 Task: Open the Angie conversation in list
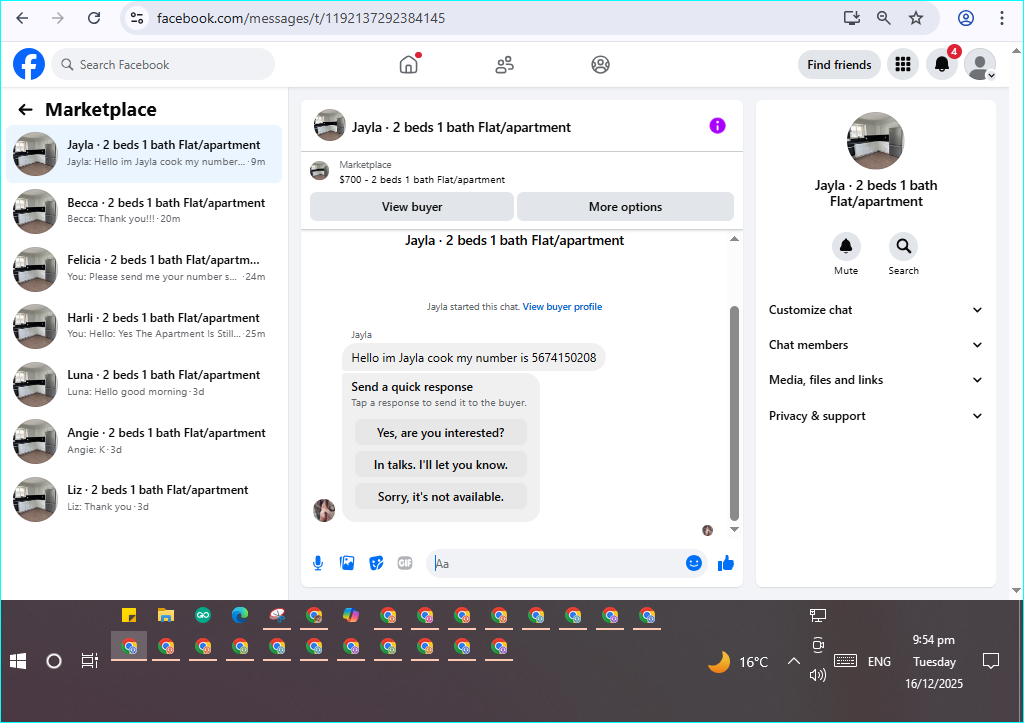[144, 442]
